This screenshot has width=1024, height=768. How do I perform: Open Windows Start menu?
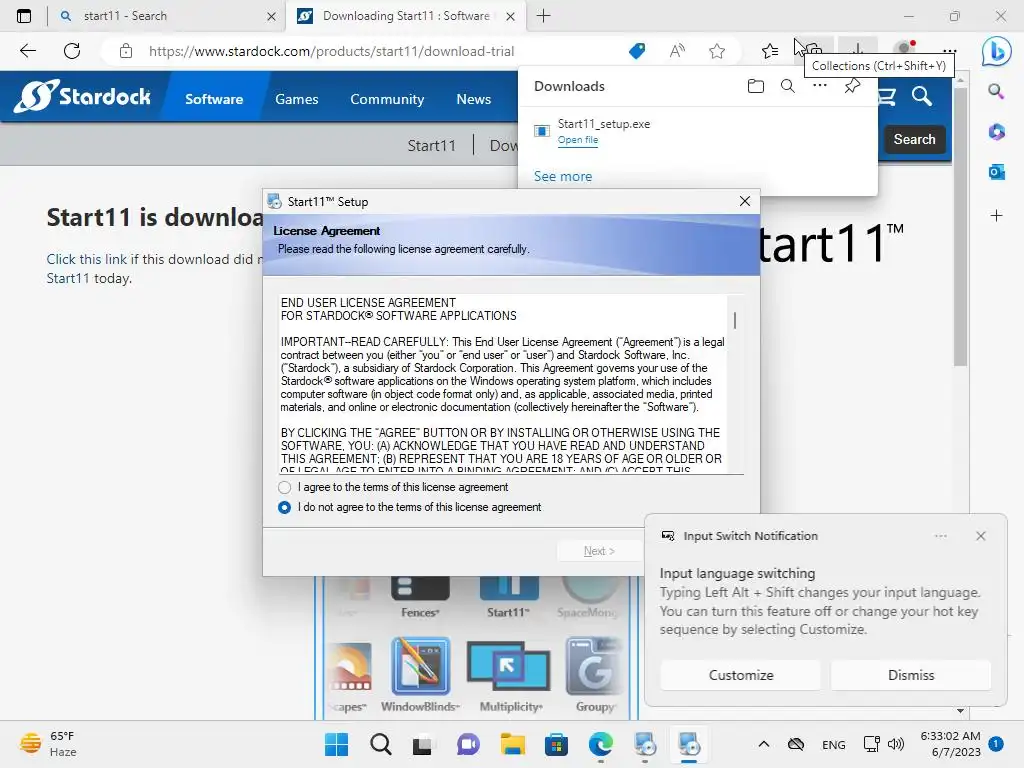point(336,744)
